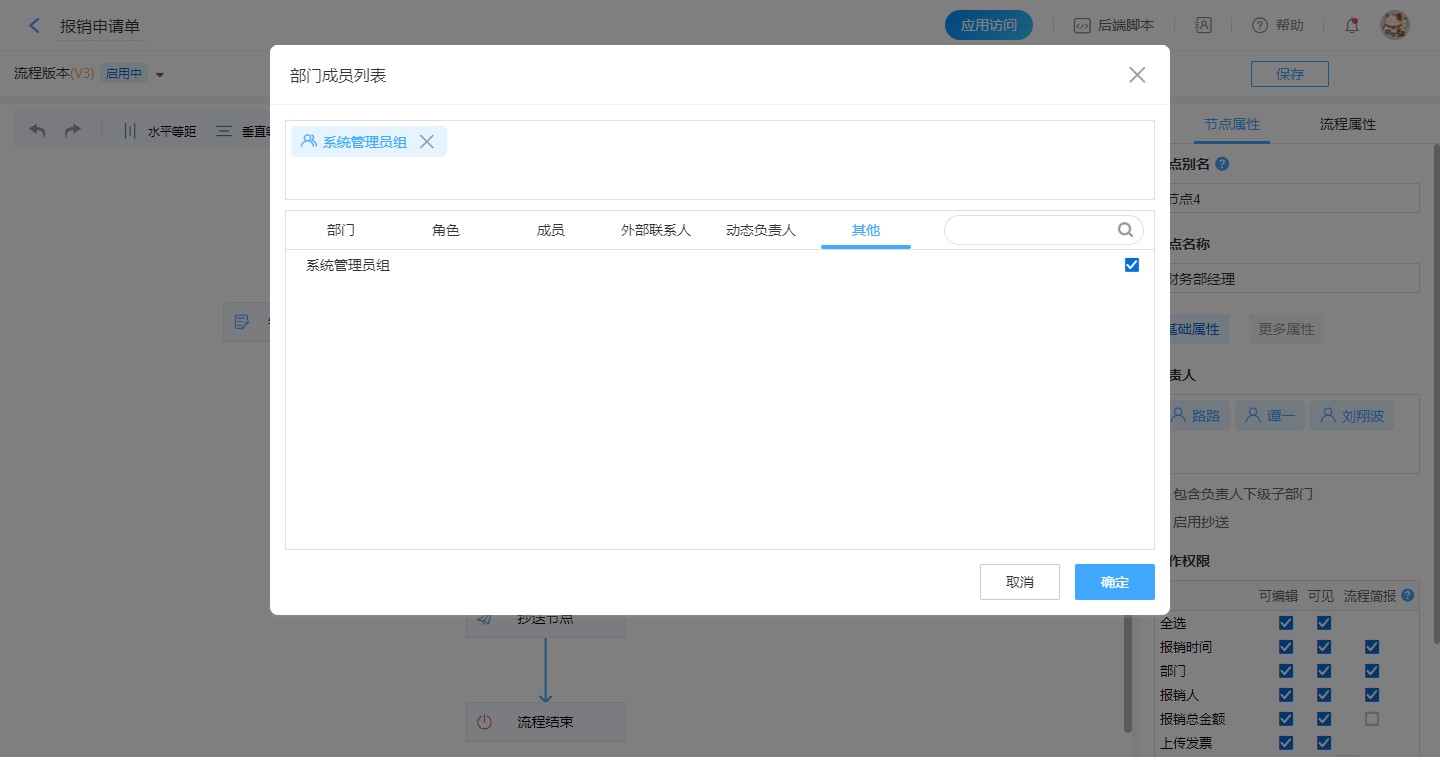1440x757 pixels.
Task: Expand the 流程版本 dropdown arrow
Action: (x=160, y=74)
